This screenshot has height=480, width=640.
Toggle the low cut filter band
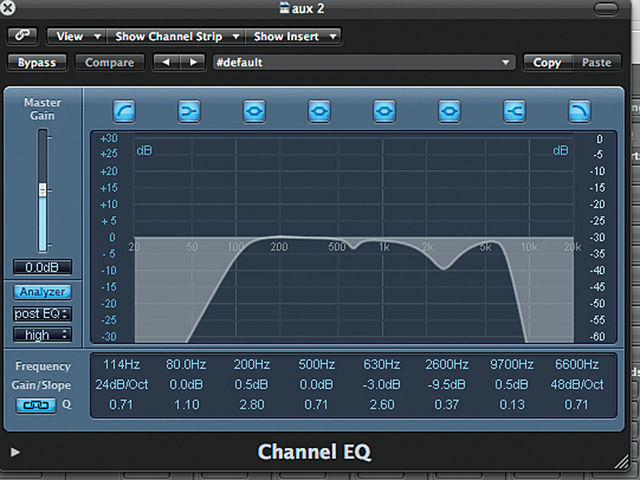pos(124,111)
